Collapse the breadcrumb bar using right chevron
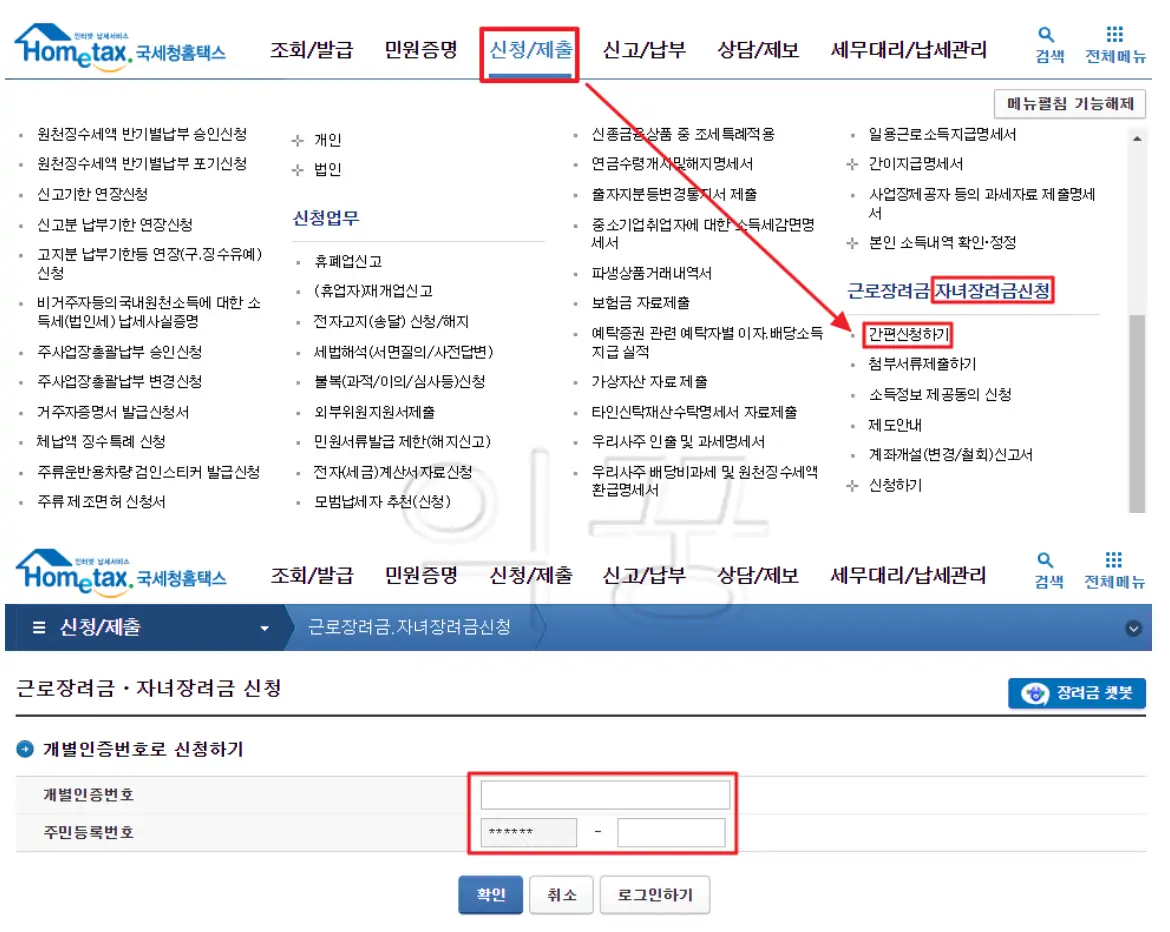1170x932 pixels. click(1134, 627)
